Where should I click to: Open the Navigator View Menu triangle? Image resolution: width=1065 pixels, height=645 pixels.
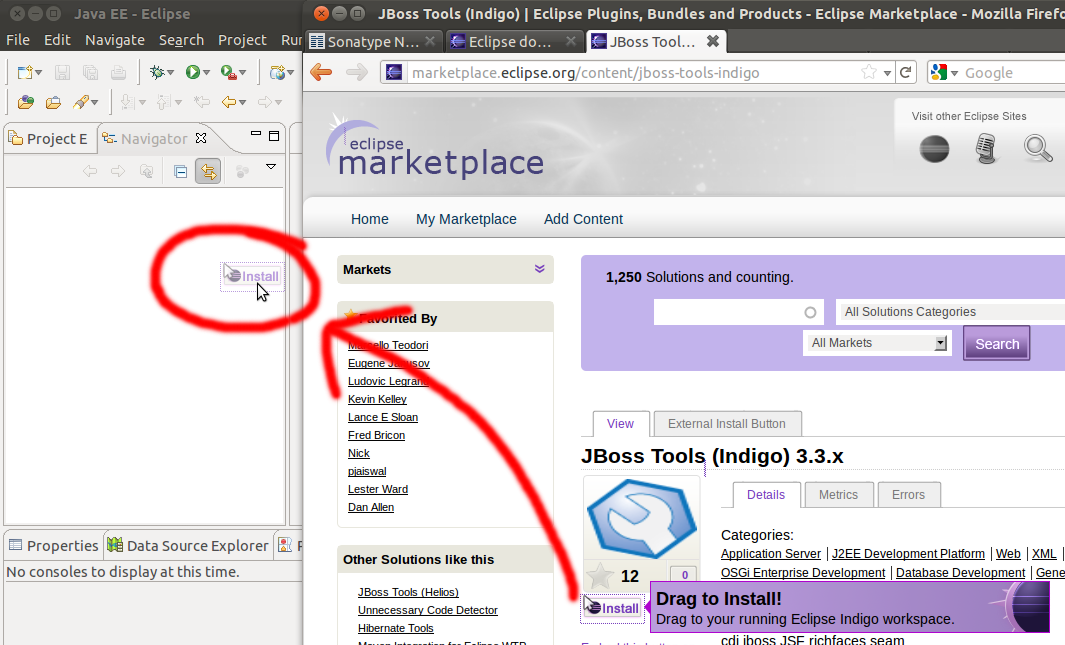click(271, 166)
